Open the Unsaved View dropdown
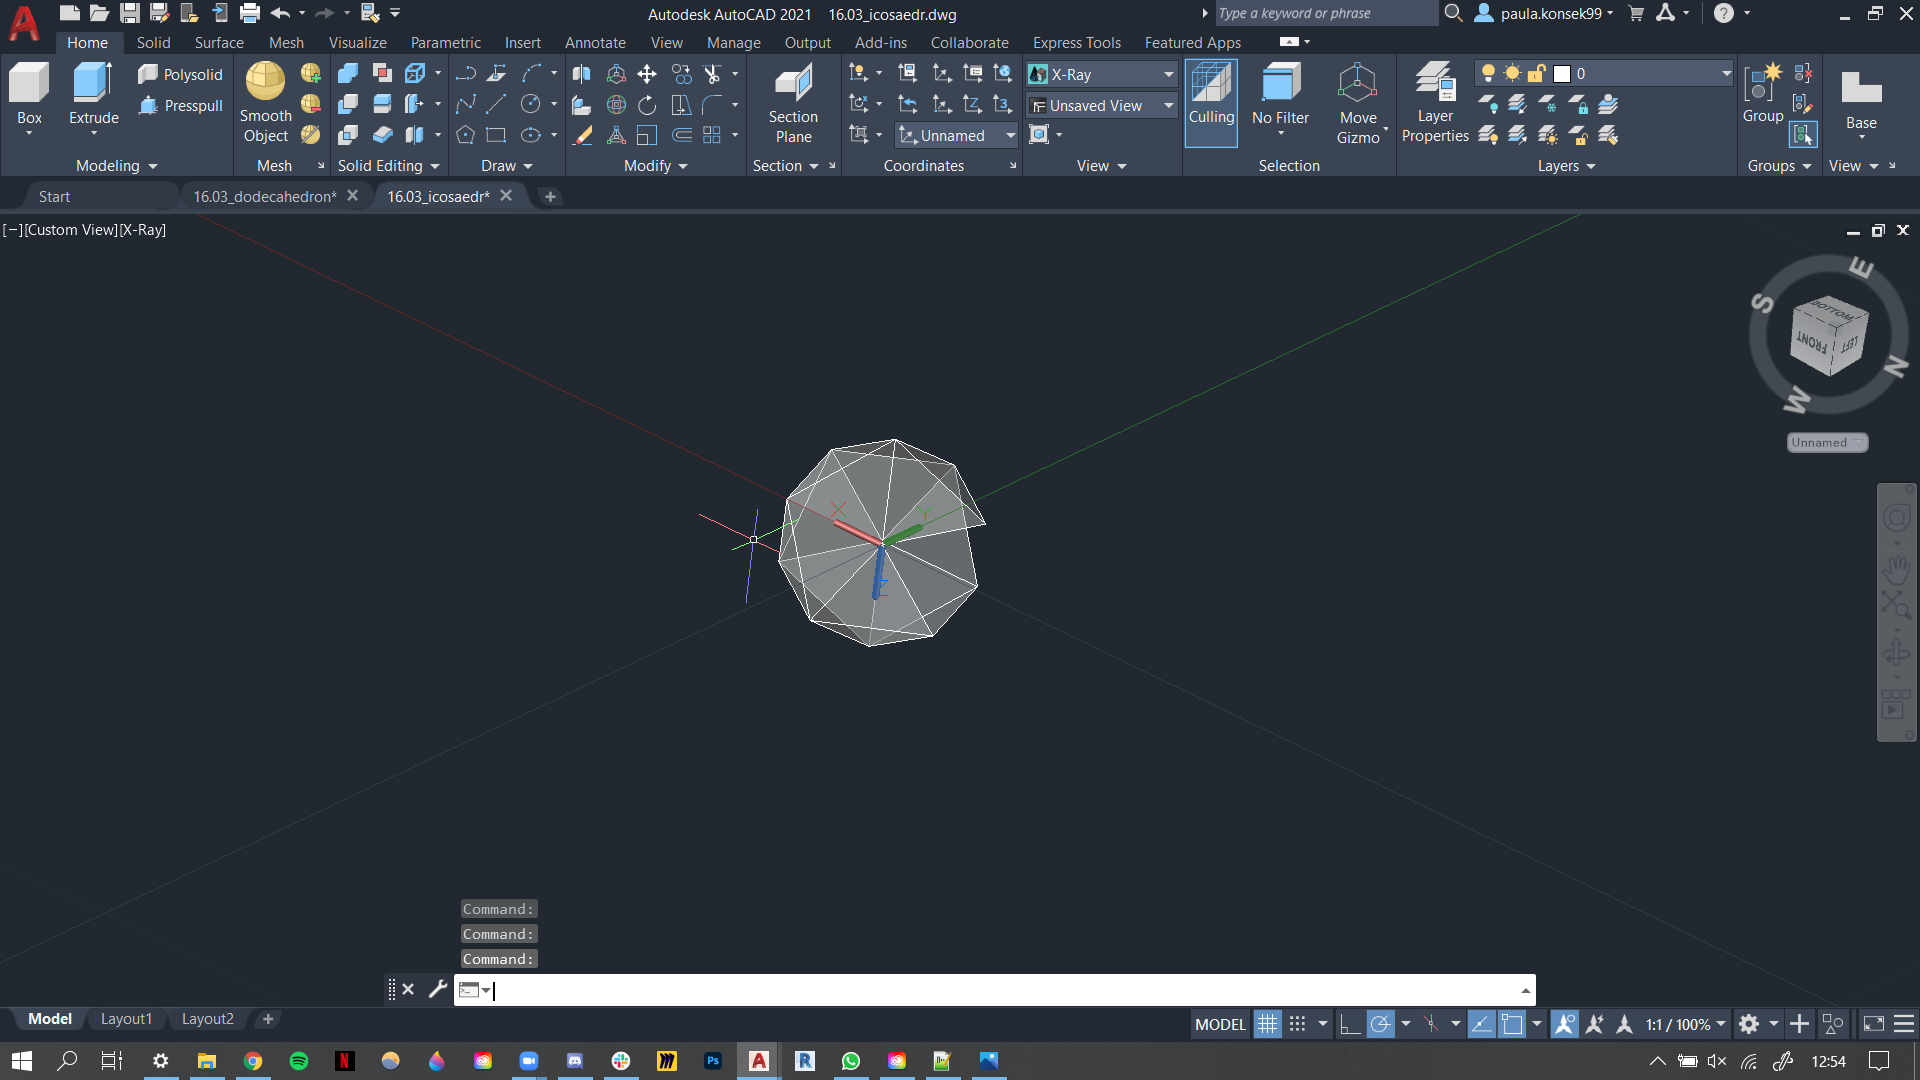 [1102, 105]
